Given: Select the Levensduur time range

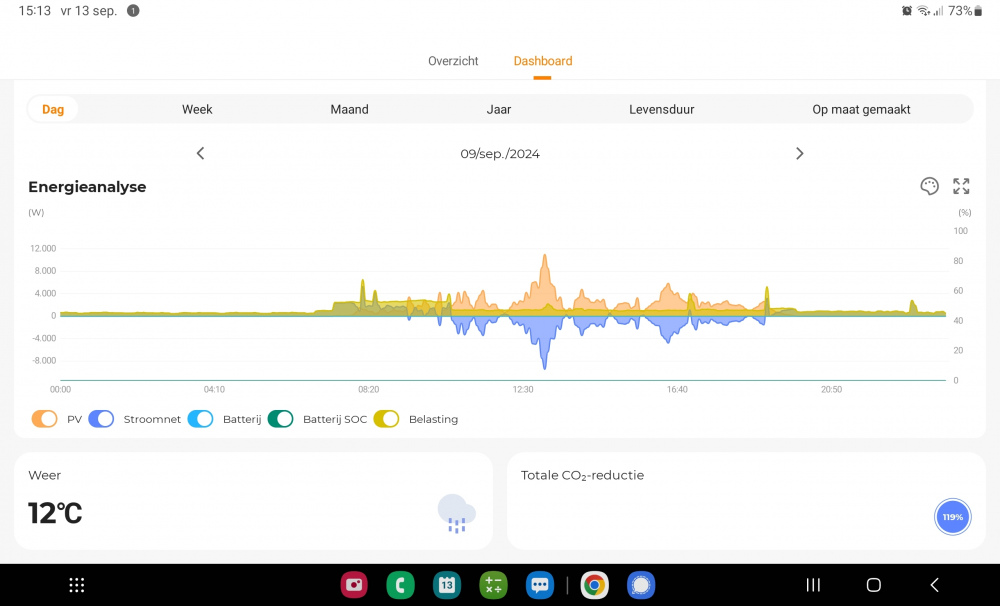Looking at the screenshot, I should [x=661, y=109].
